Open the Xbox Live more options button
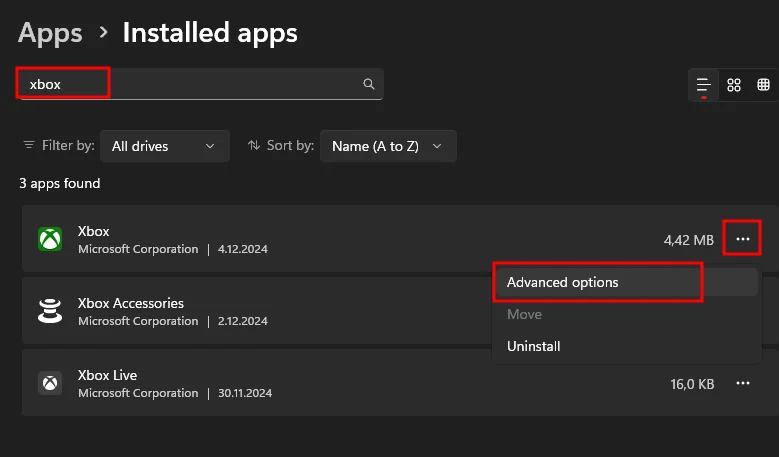This screenshot has height=457, width=779. 743,383
